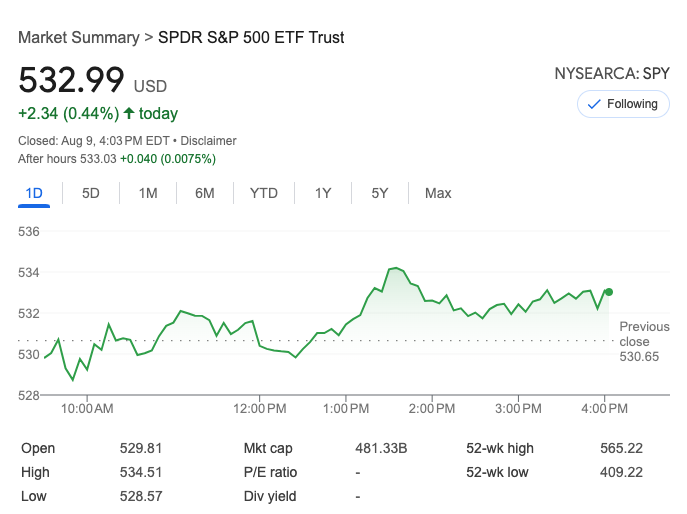
Task: Toggle the Following button checkmark
Action: [594, 104]
